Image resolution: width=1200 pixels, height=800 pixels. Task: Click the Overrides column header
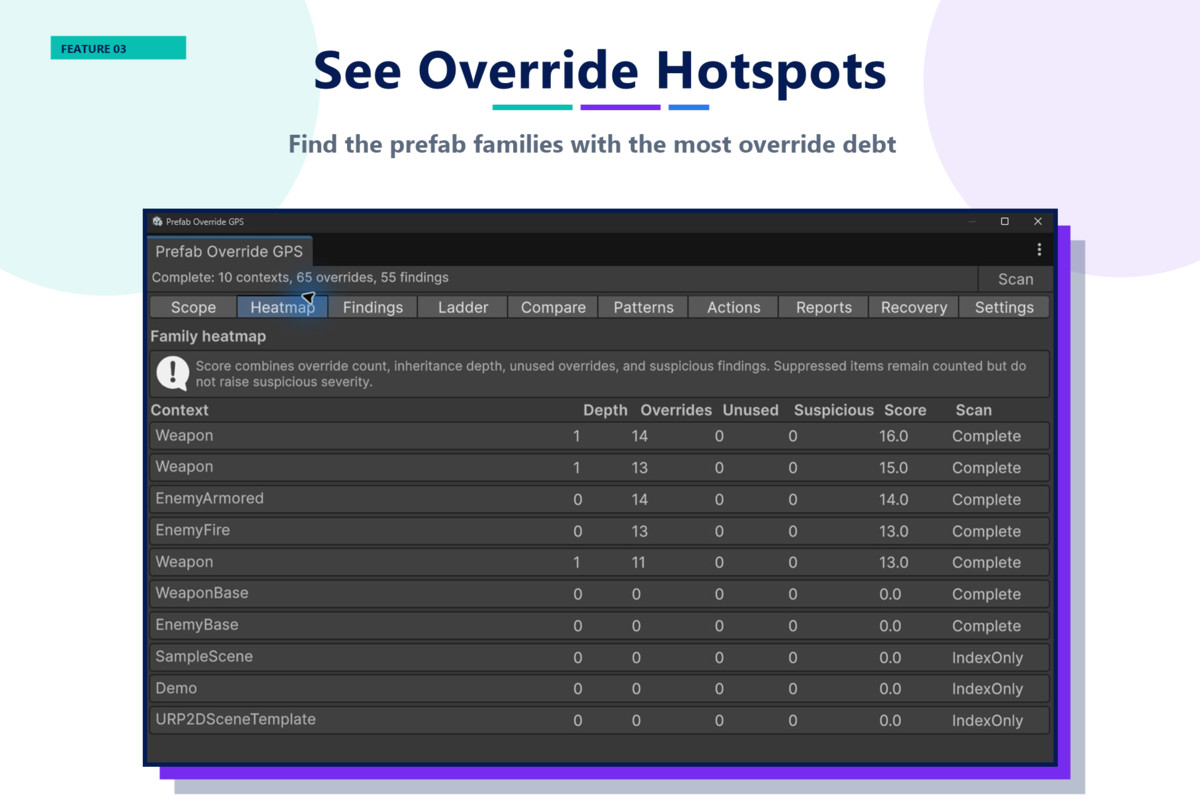676,410
